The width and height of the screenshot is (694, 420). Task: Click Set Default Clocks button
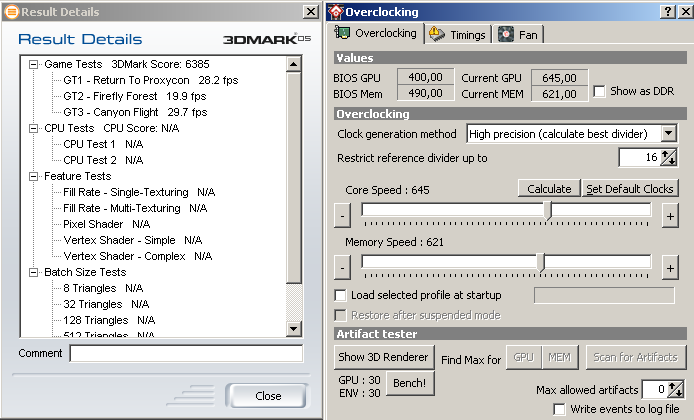tap(630, 189)
